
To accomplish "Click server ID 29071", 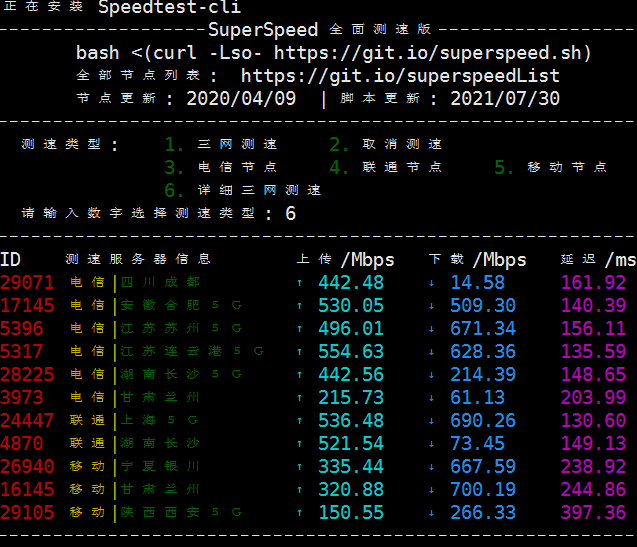I will [x=27, y=282].
